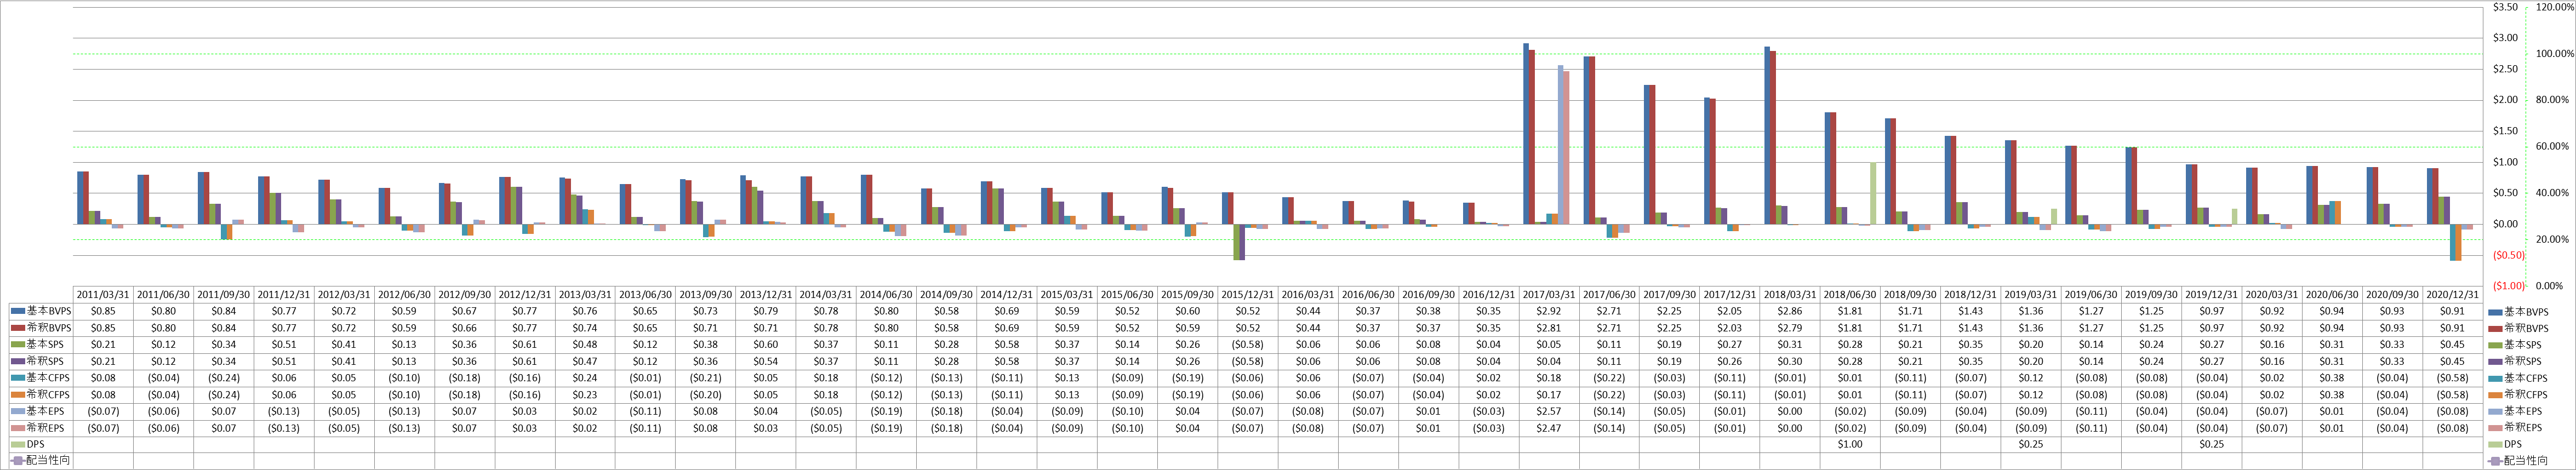The image size is (2576, 470).
Task: Select the 2013/12/31 column header
Action: (766, 295)
